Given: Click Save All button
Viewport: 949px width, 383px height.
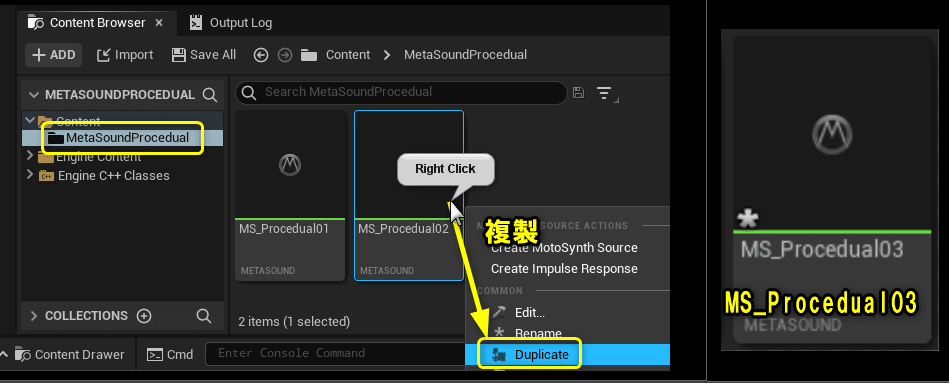Looking at the screenshot, I should pyautogui.click(x=204, y=55).
